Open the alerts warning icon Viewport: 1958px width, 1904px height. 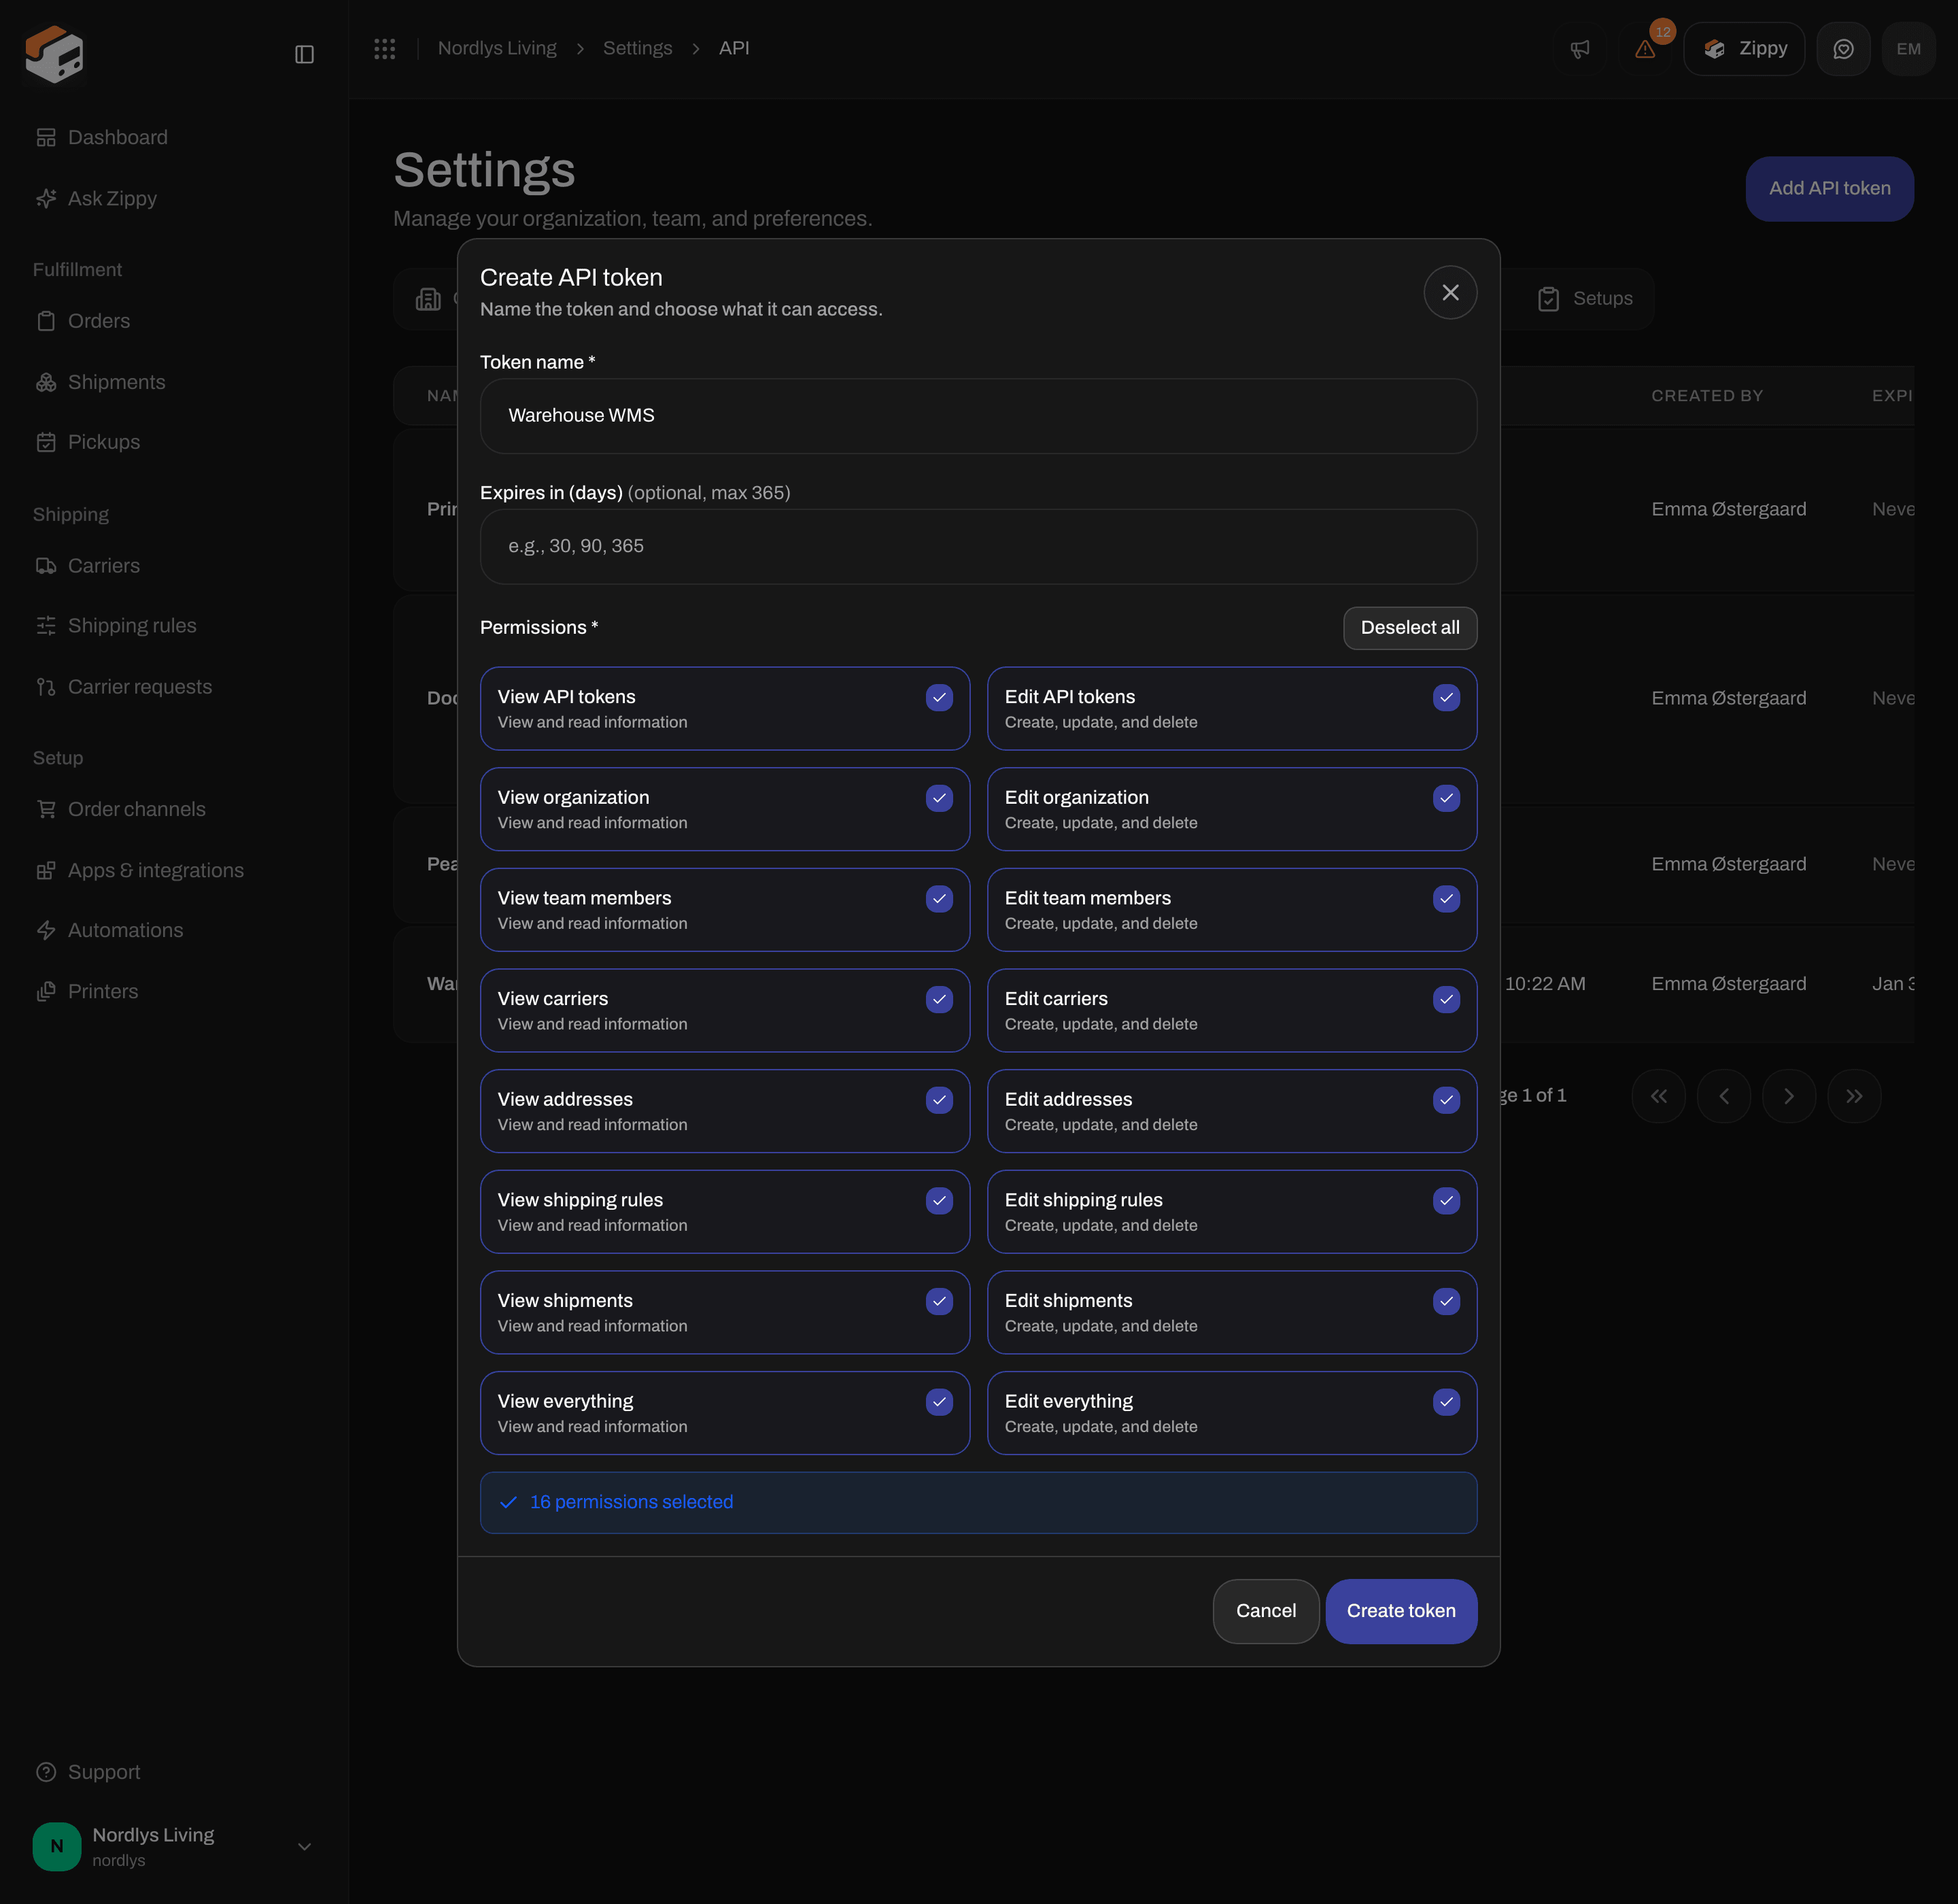(1645, 49)
